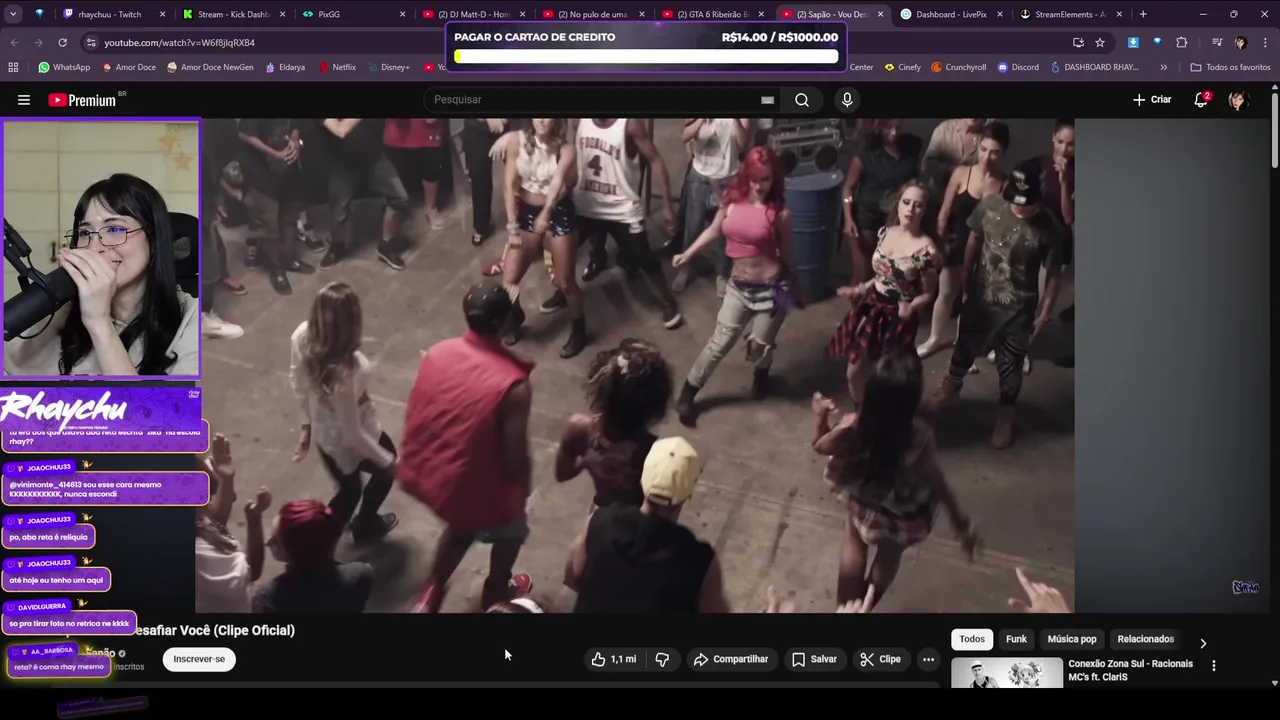Viewport: 1280px width, 720px height.
Task: Open the YouTube guide hamburger menu
Action: [x=24, y=100]
